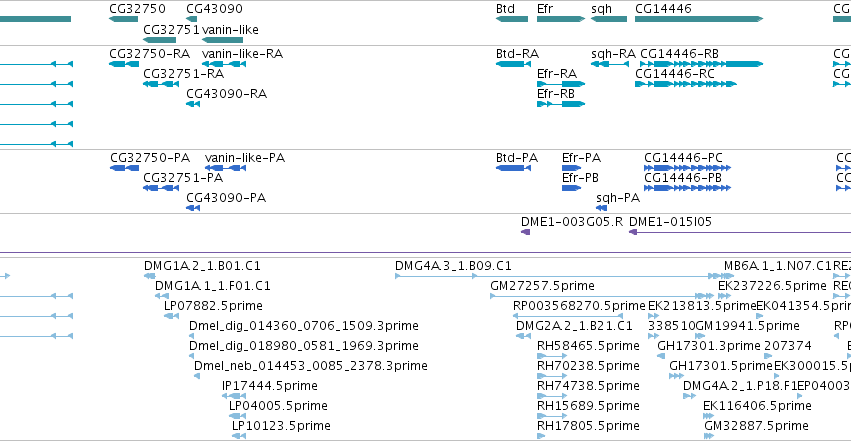Select EST DMG1A.2_1.B01.C1
Screen dimensions: 851x441
coord(150,276)
